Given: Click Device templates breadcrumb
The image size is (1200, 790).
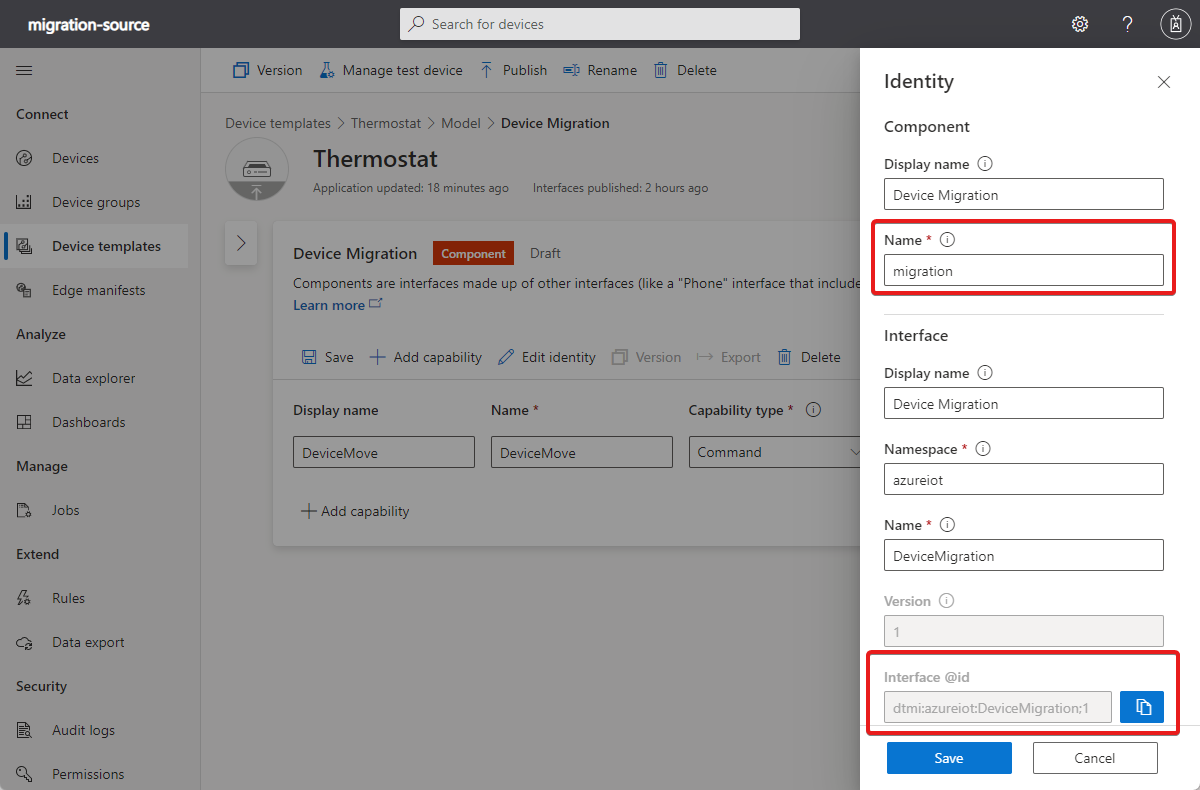Looking at the screenshot, I should click(277, 123).
